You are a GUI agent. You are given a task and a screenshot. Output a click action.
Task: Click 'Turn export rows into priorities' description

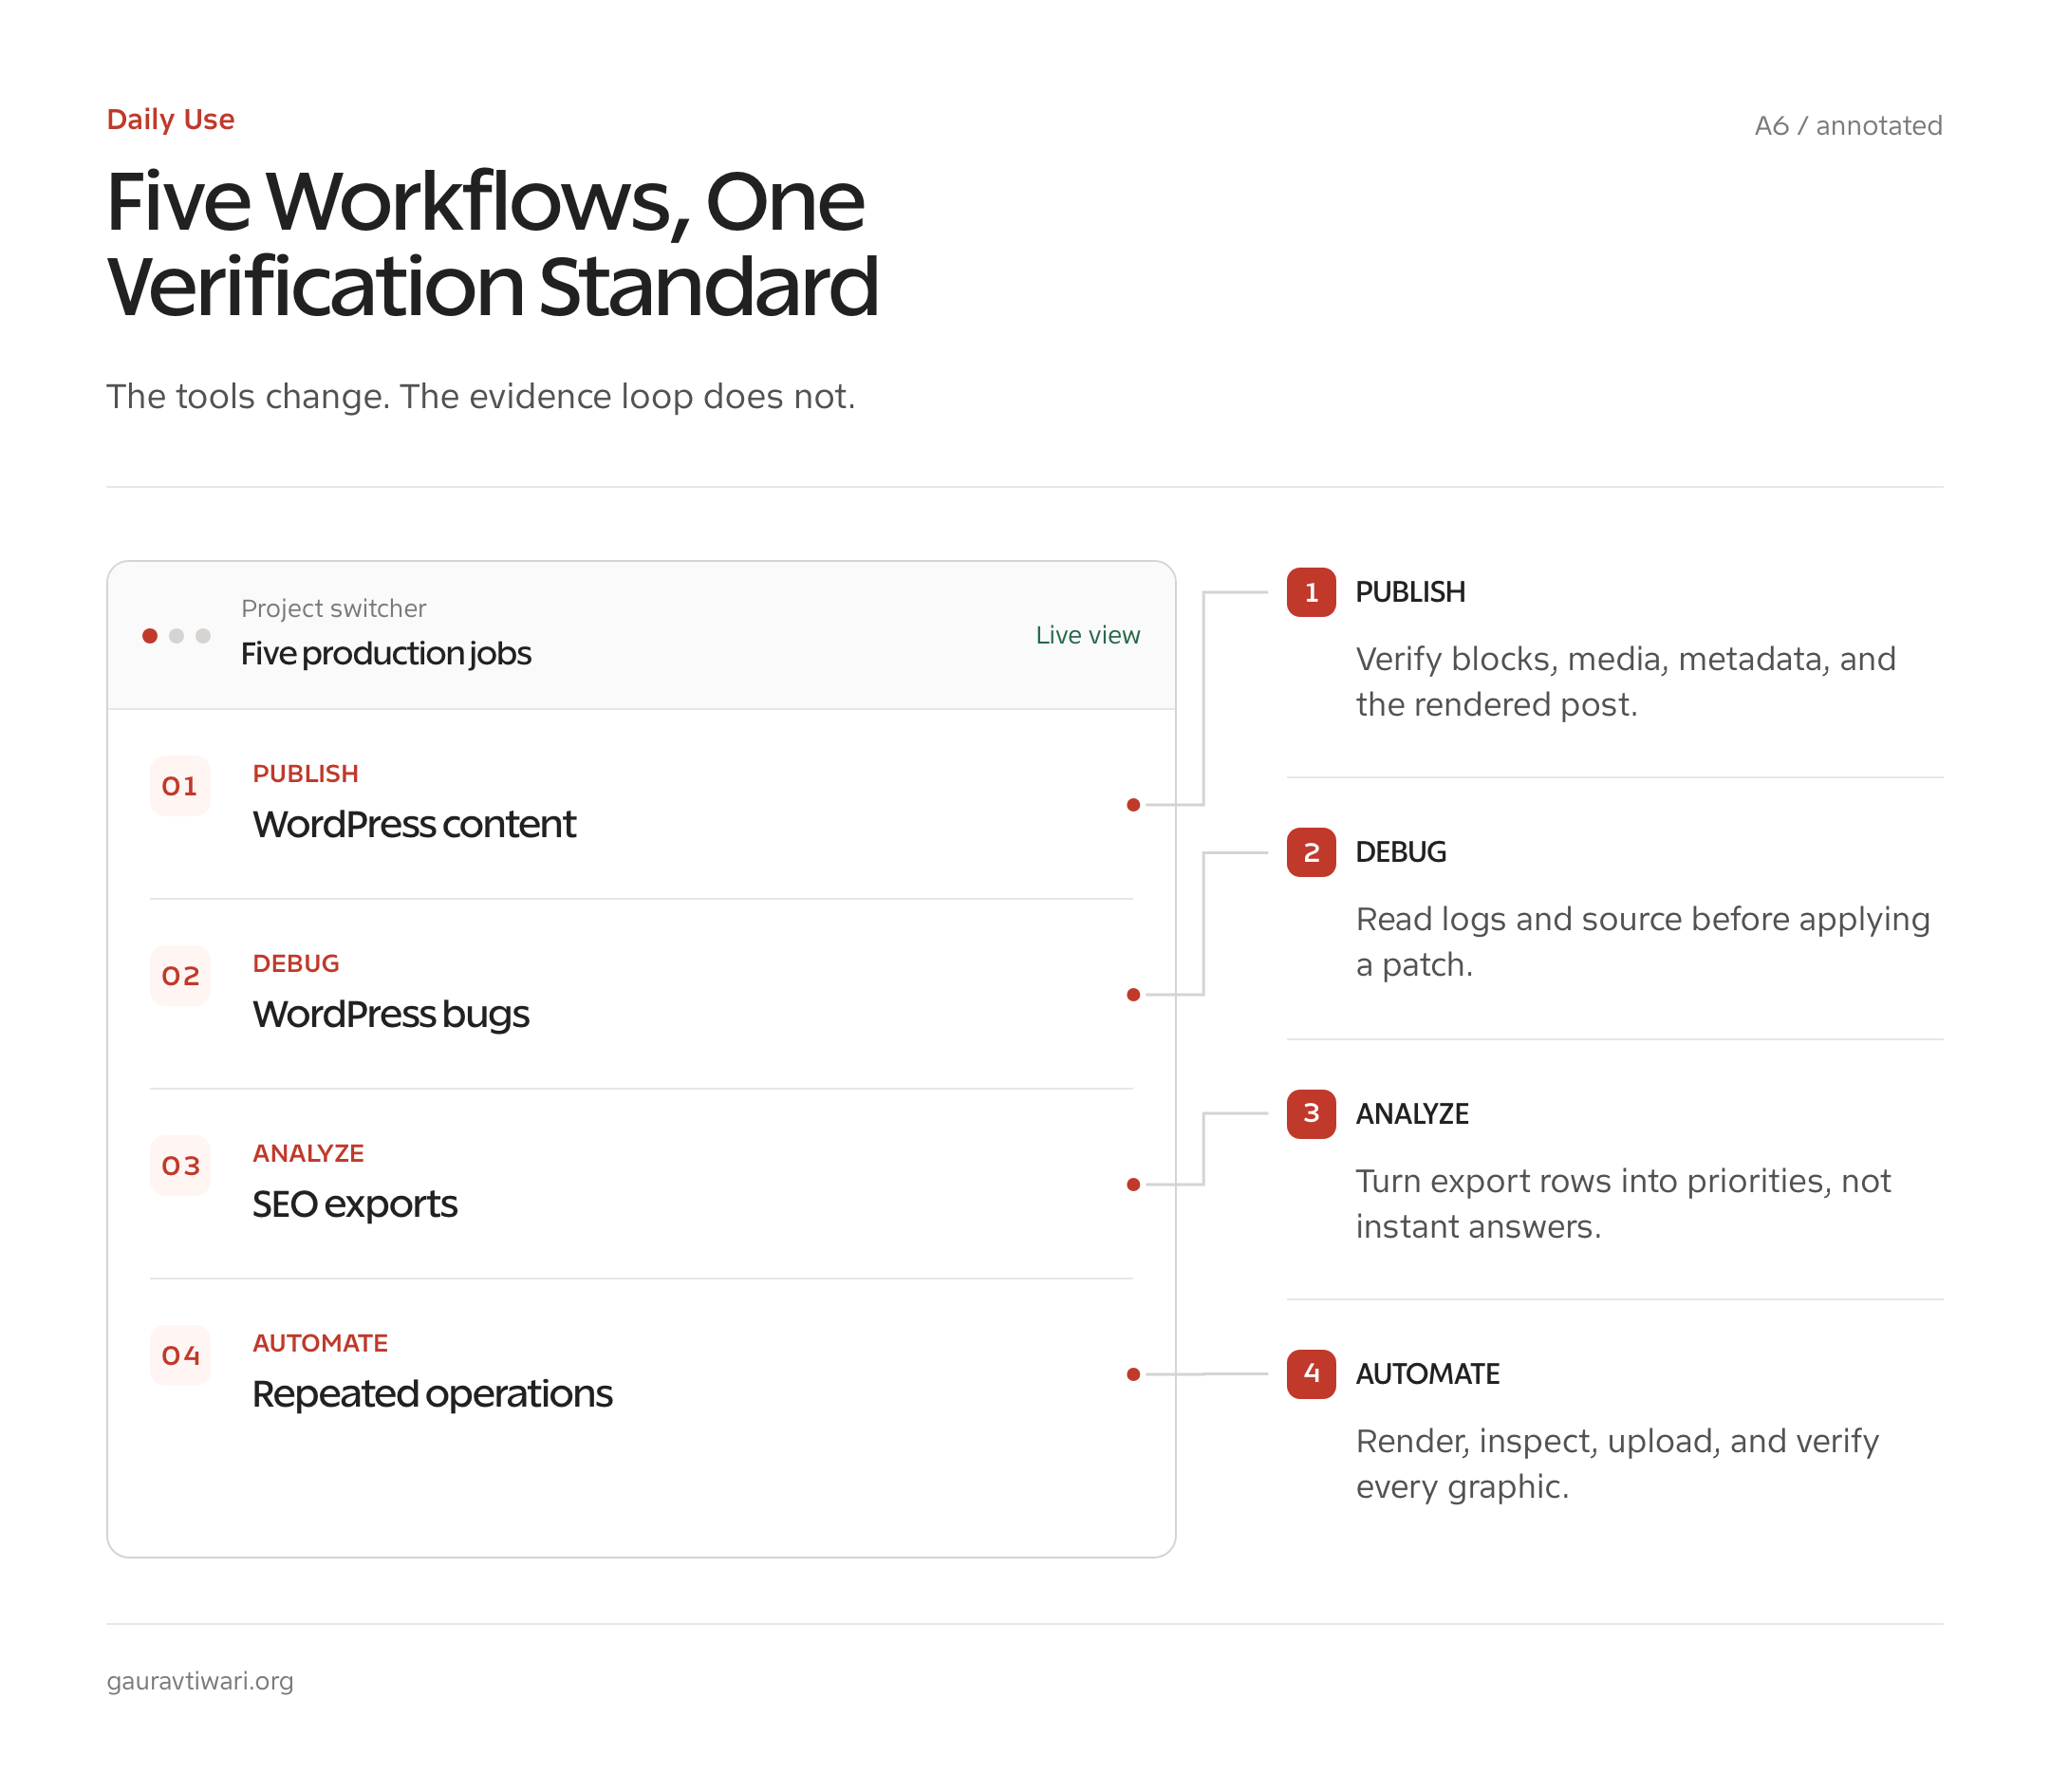pyautogui.click(x=1623, y=1204)
